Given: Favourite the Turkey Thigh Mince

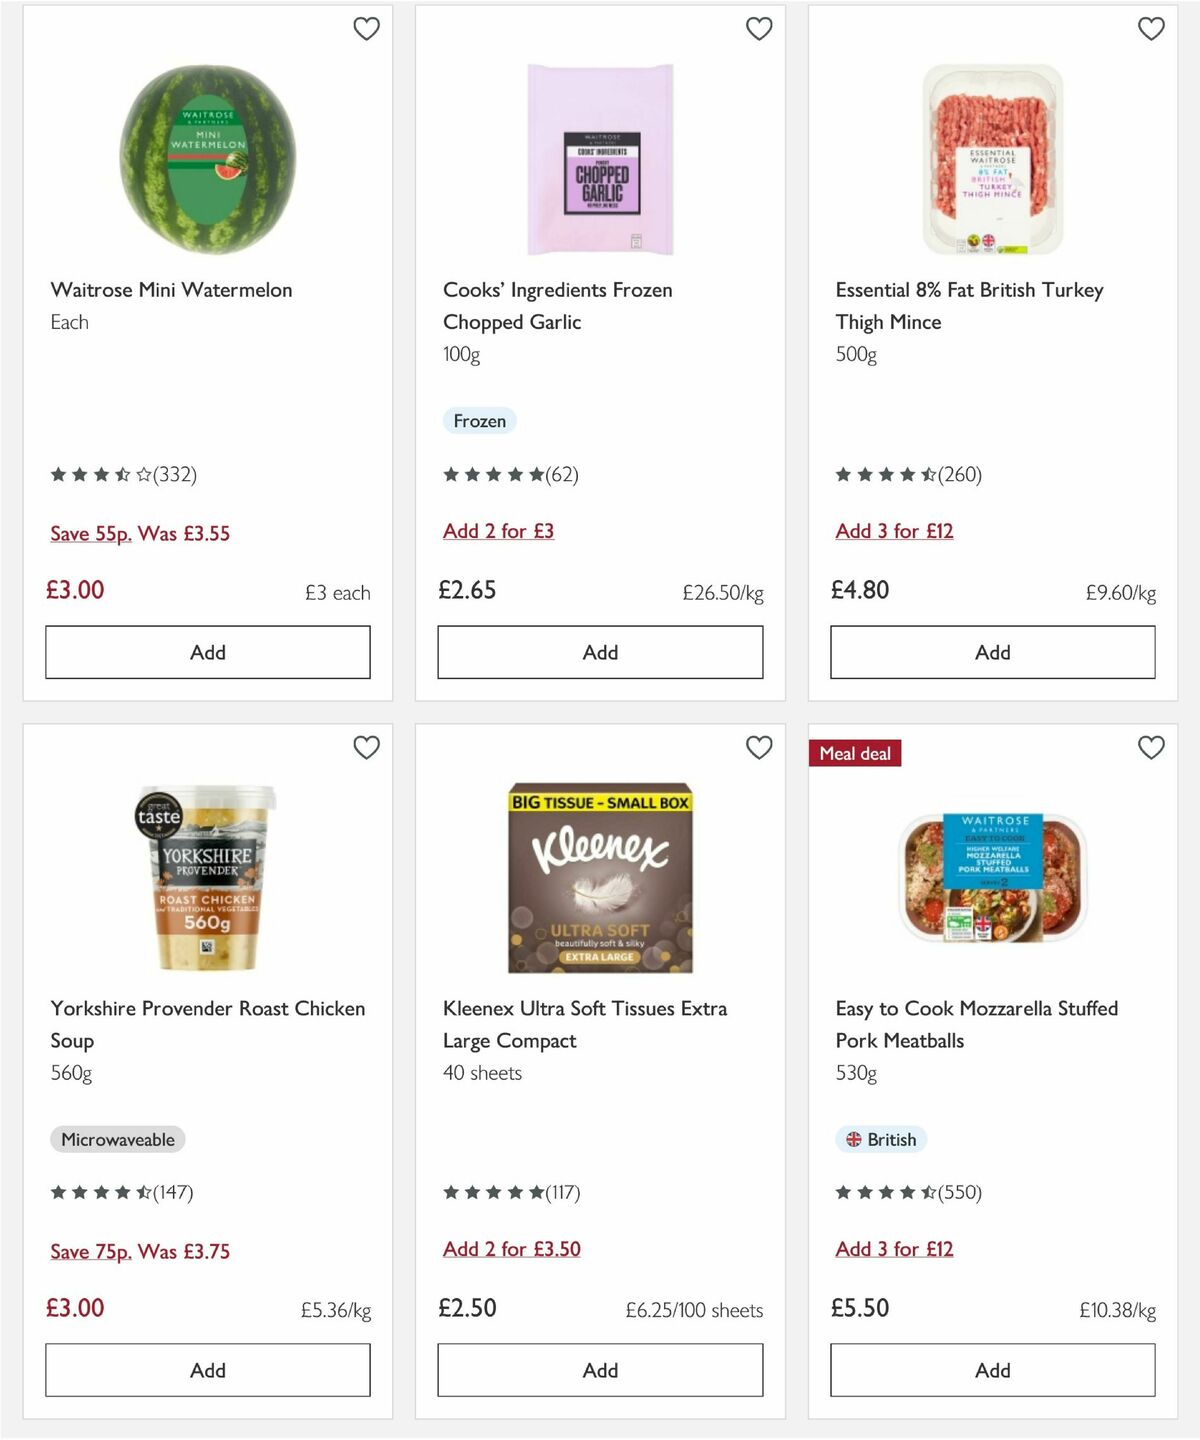Looking at the screenshot, I should pos(1151,29).
